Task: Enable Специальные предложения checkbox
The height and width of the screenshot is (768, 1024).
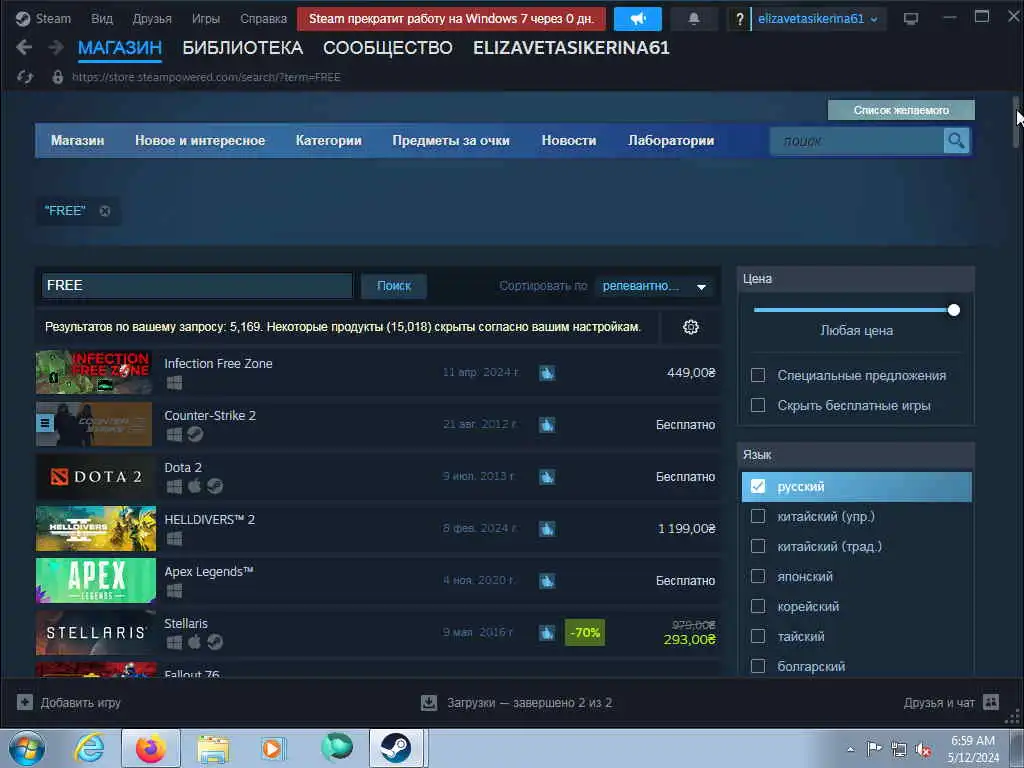Action: [x=758, y=376]
